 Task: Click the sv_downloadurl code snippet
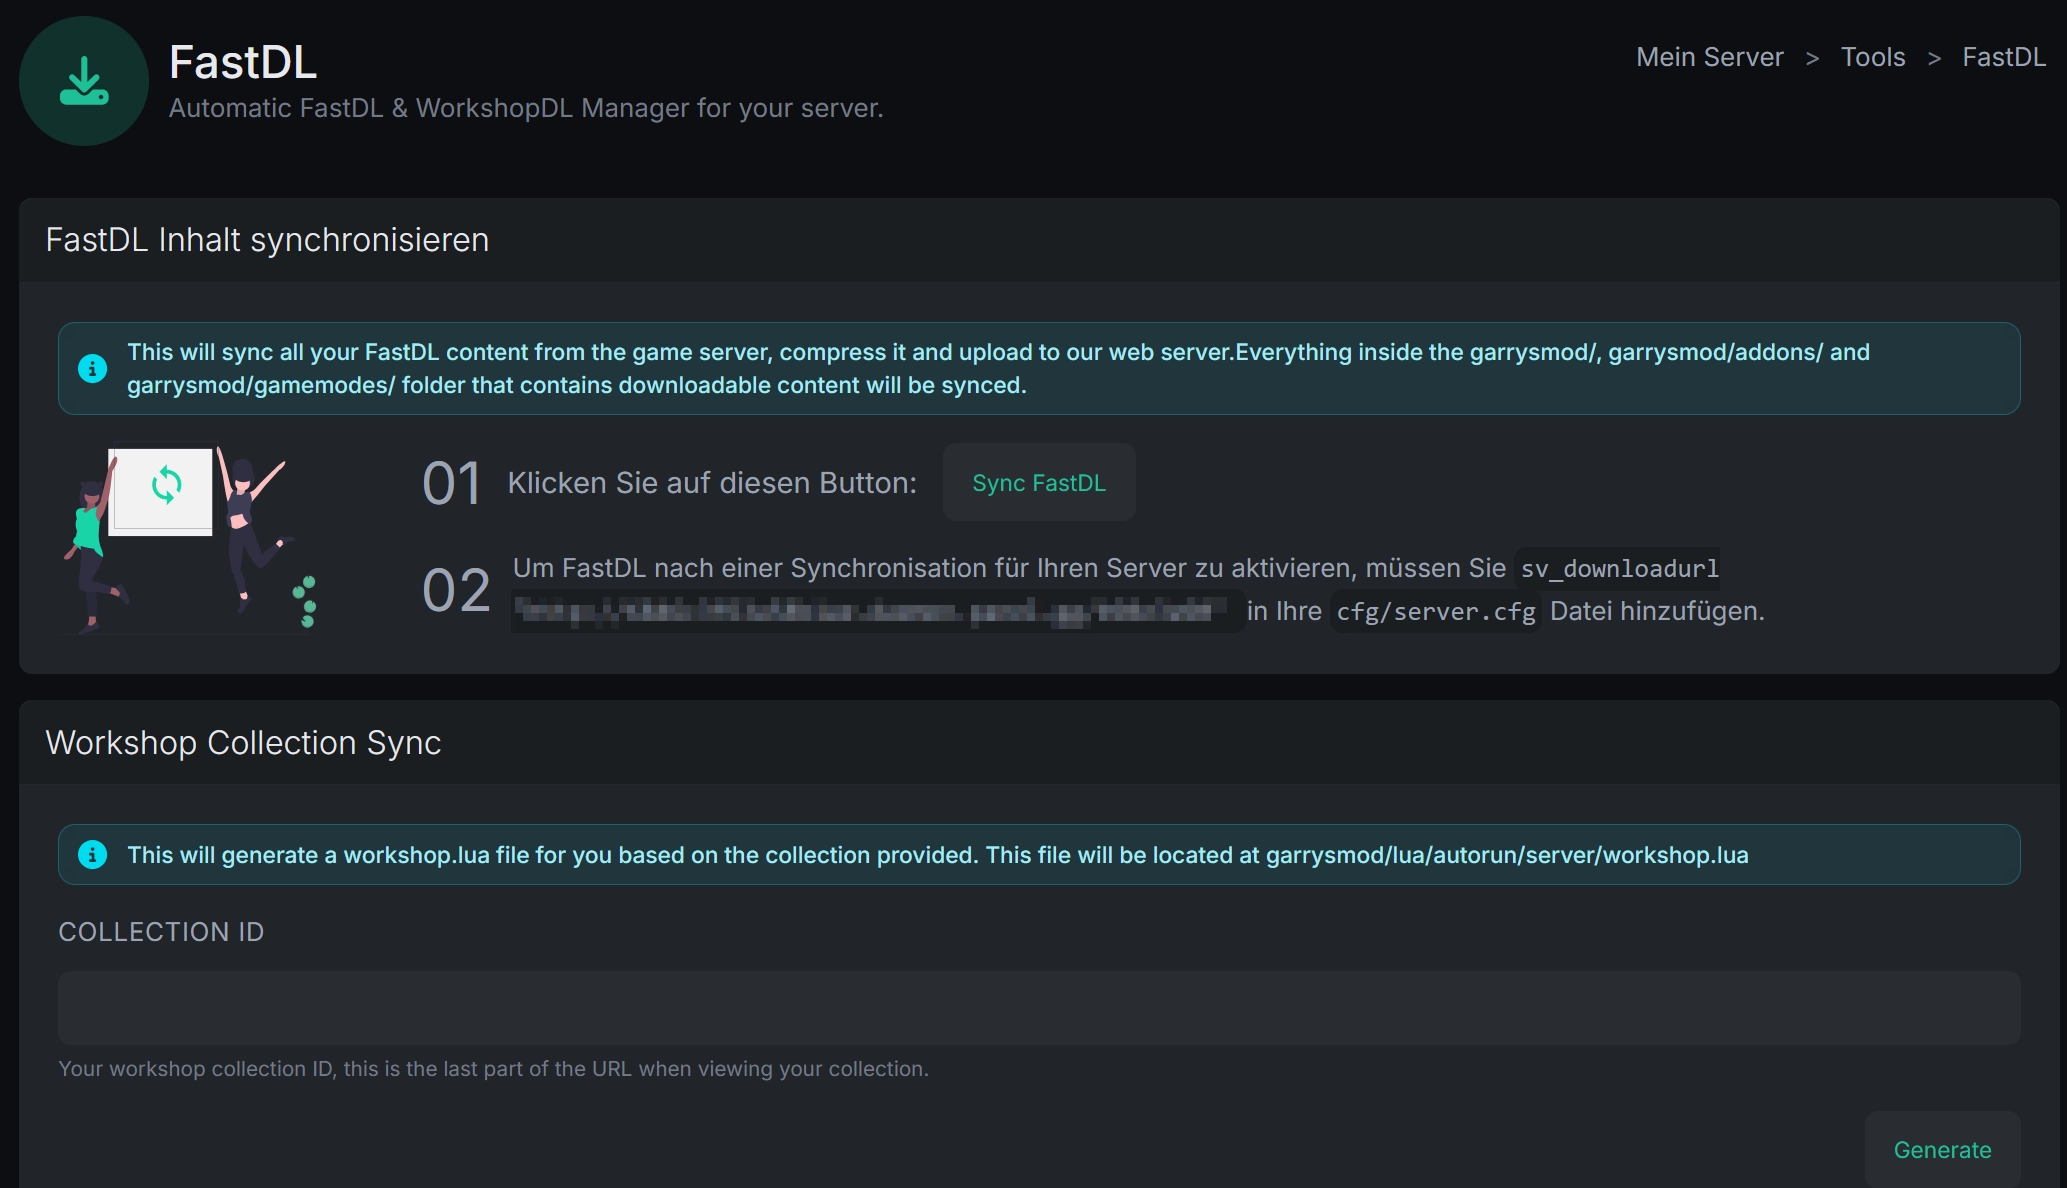point(1619,569)
